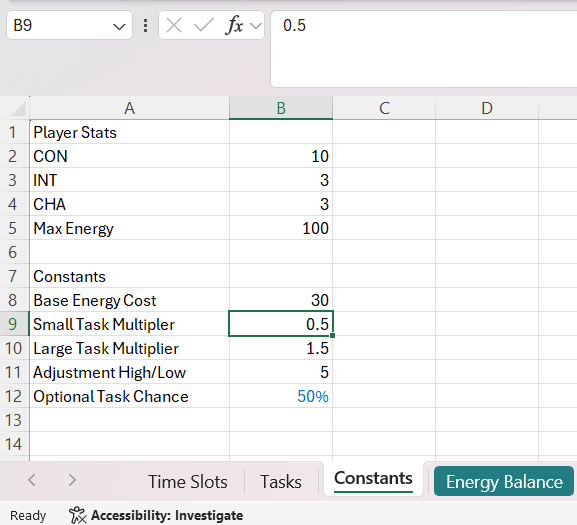The width and height of the screenshot is (577, 525).
Task: Click the accessibility figure icon in status bar
Action: (x=78, y=515)
